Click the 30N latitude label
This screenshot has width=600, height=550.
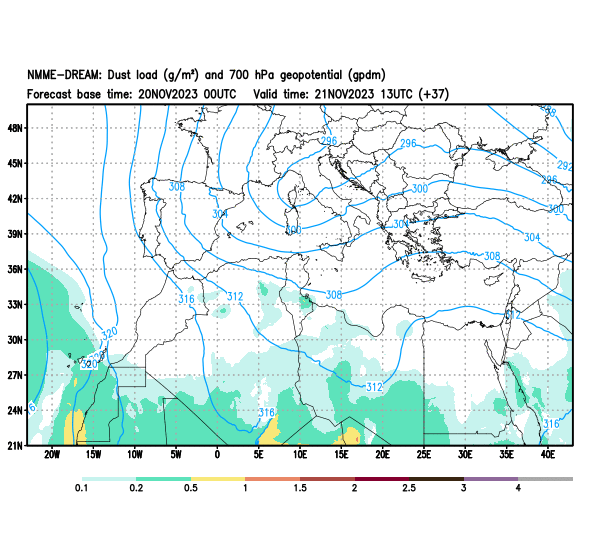coord(16,340)
